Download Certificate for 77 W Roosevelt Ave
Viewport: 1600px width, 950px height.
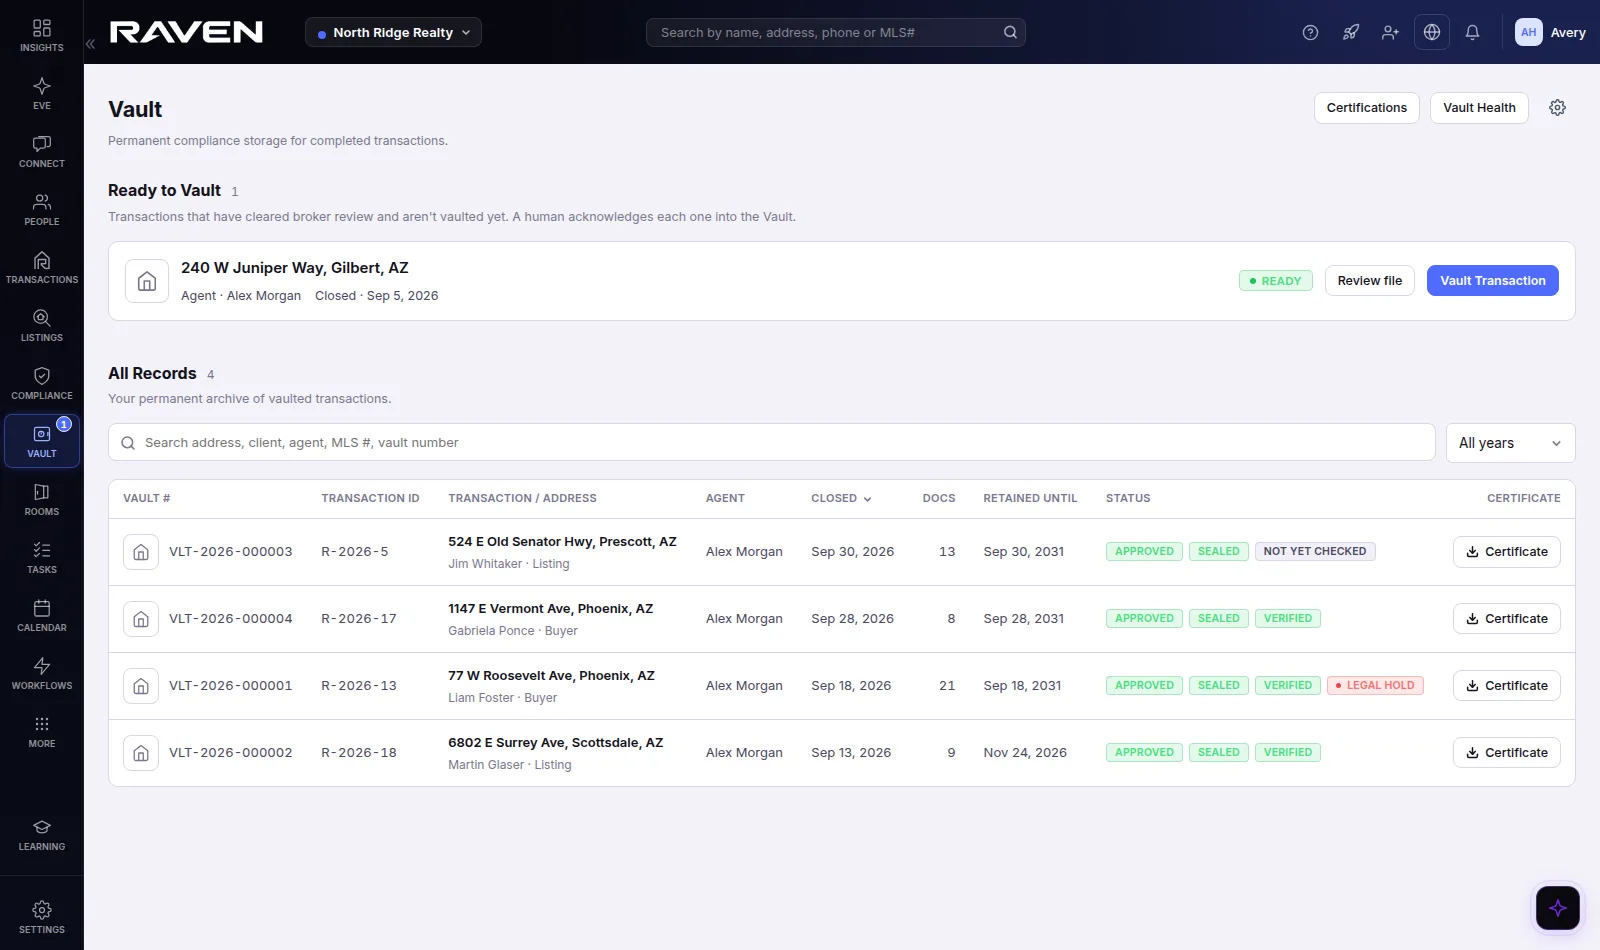point(1506,686)
